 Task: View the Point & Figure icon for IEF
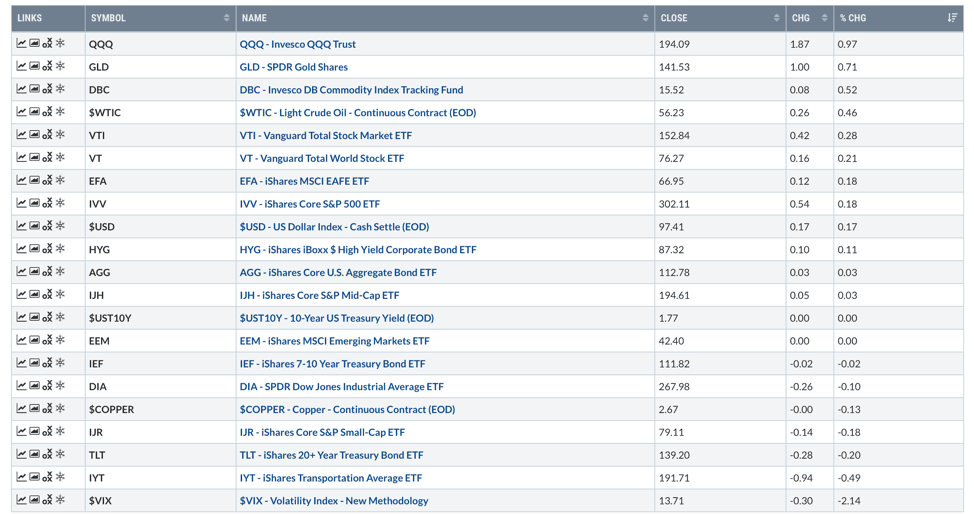[47, 363]
